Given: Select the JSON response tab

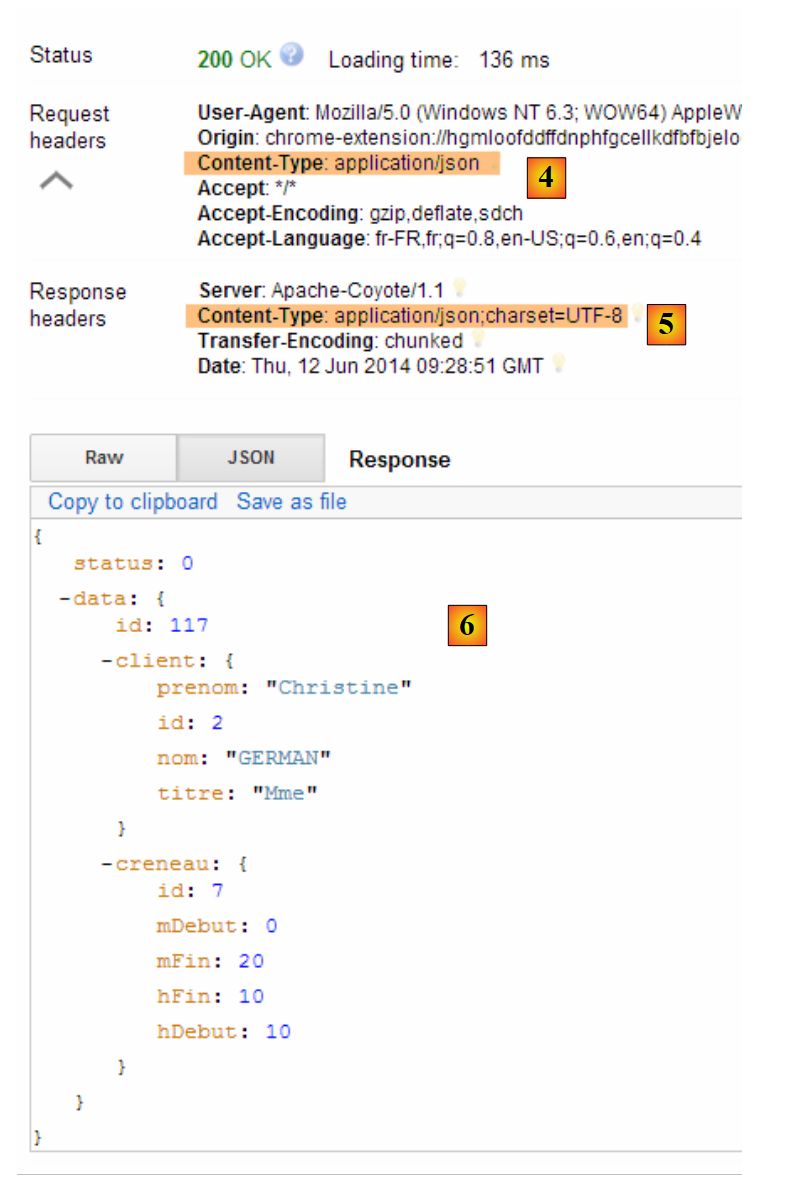Looking at the screenshot, I should point(250,458).
